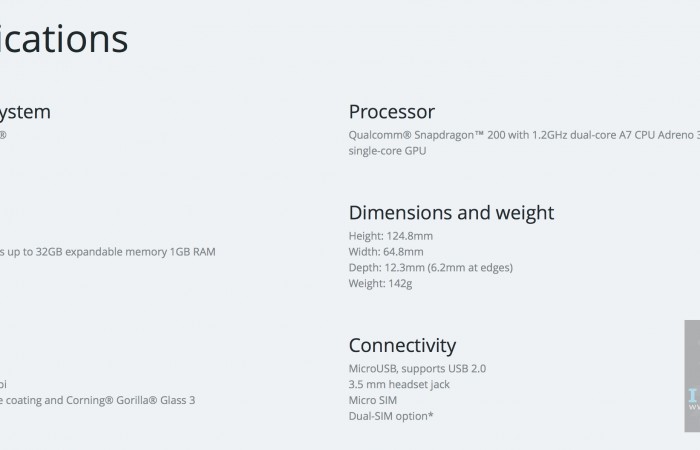
Task: Click the 'Dual-SIM option*' text
Action: (391, 416)
